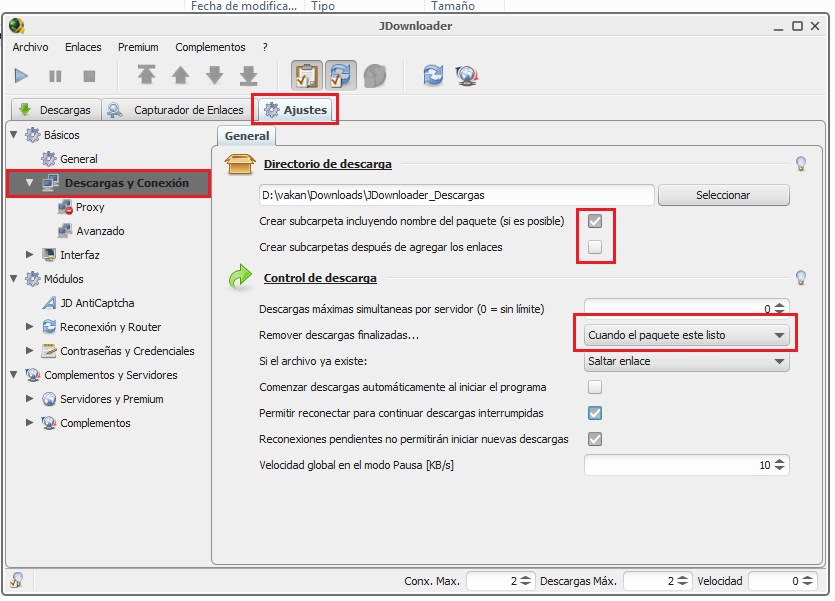This screenshot has height=601, width=835.
Task: Click the Avanzado tree item icon
Action: tap(65, 231)
